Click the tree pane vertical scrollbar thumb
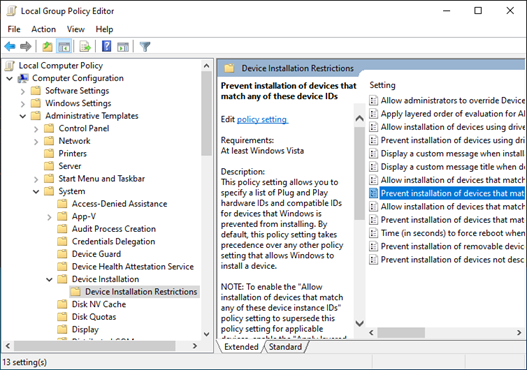 206,113
